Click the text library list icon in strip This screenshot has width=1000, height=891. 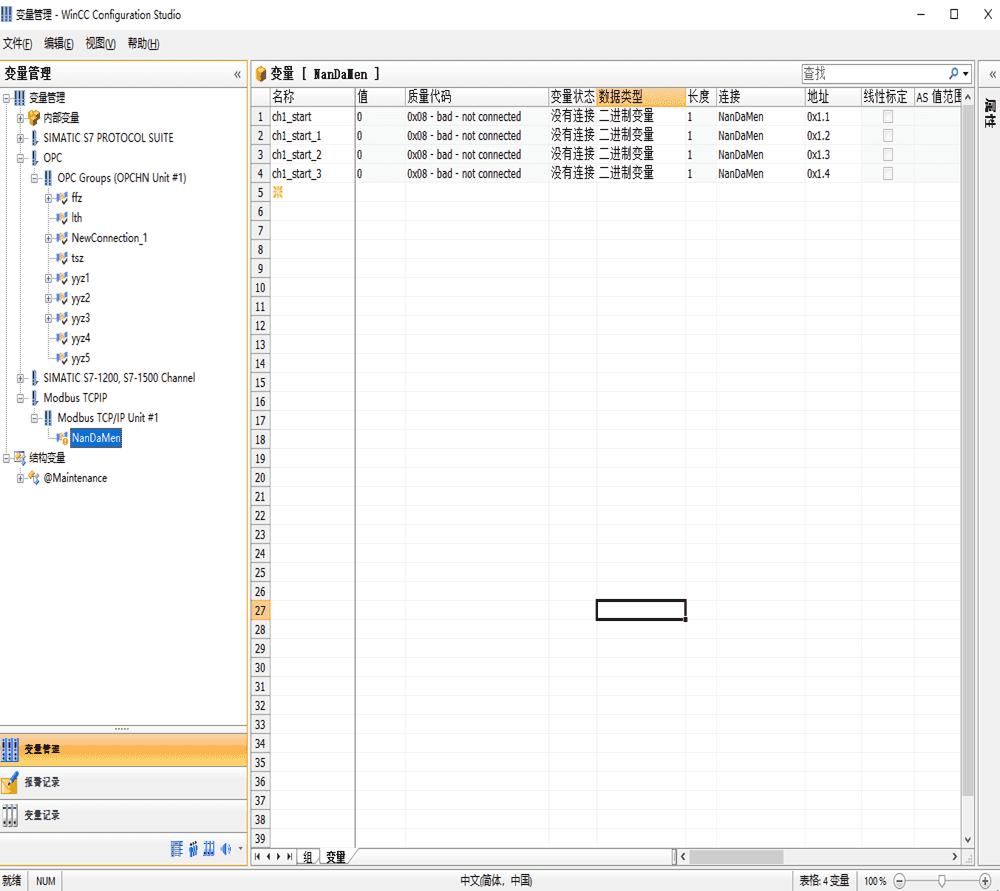pyautogui.click(x=177, y=849)
